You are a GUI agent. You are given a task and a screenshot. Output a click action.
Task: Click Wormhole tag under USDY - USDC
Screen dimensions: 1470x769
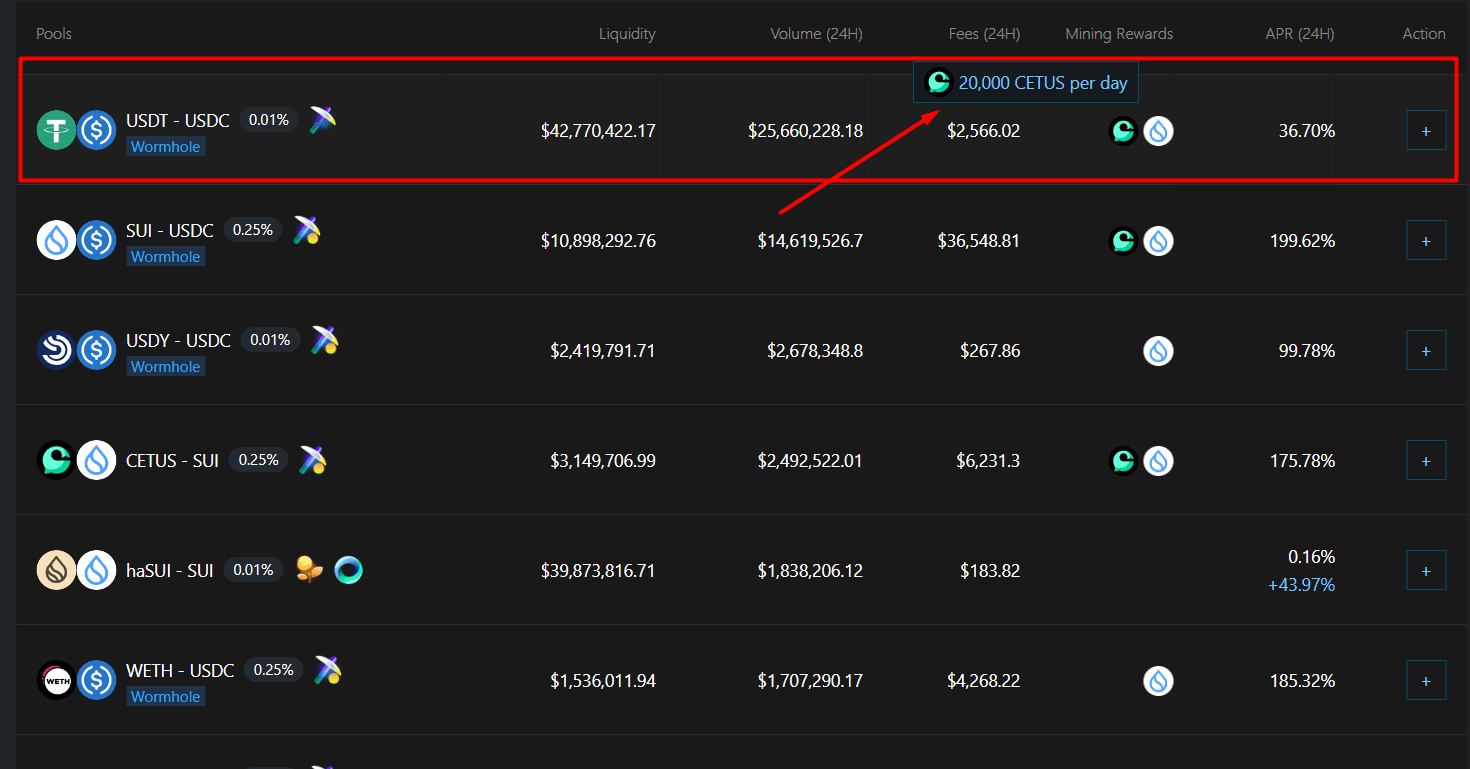(x=166, y=367)
